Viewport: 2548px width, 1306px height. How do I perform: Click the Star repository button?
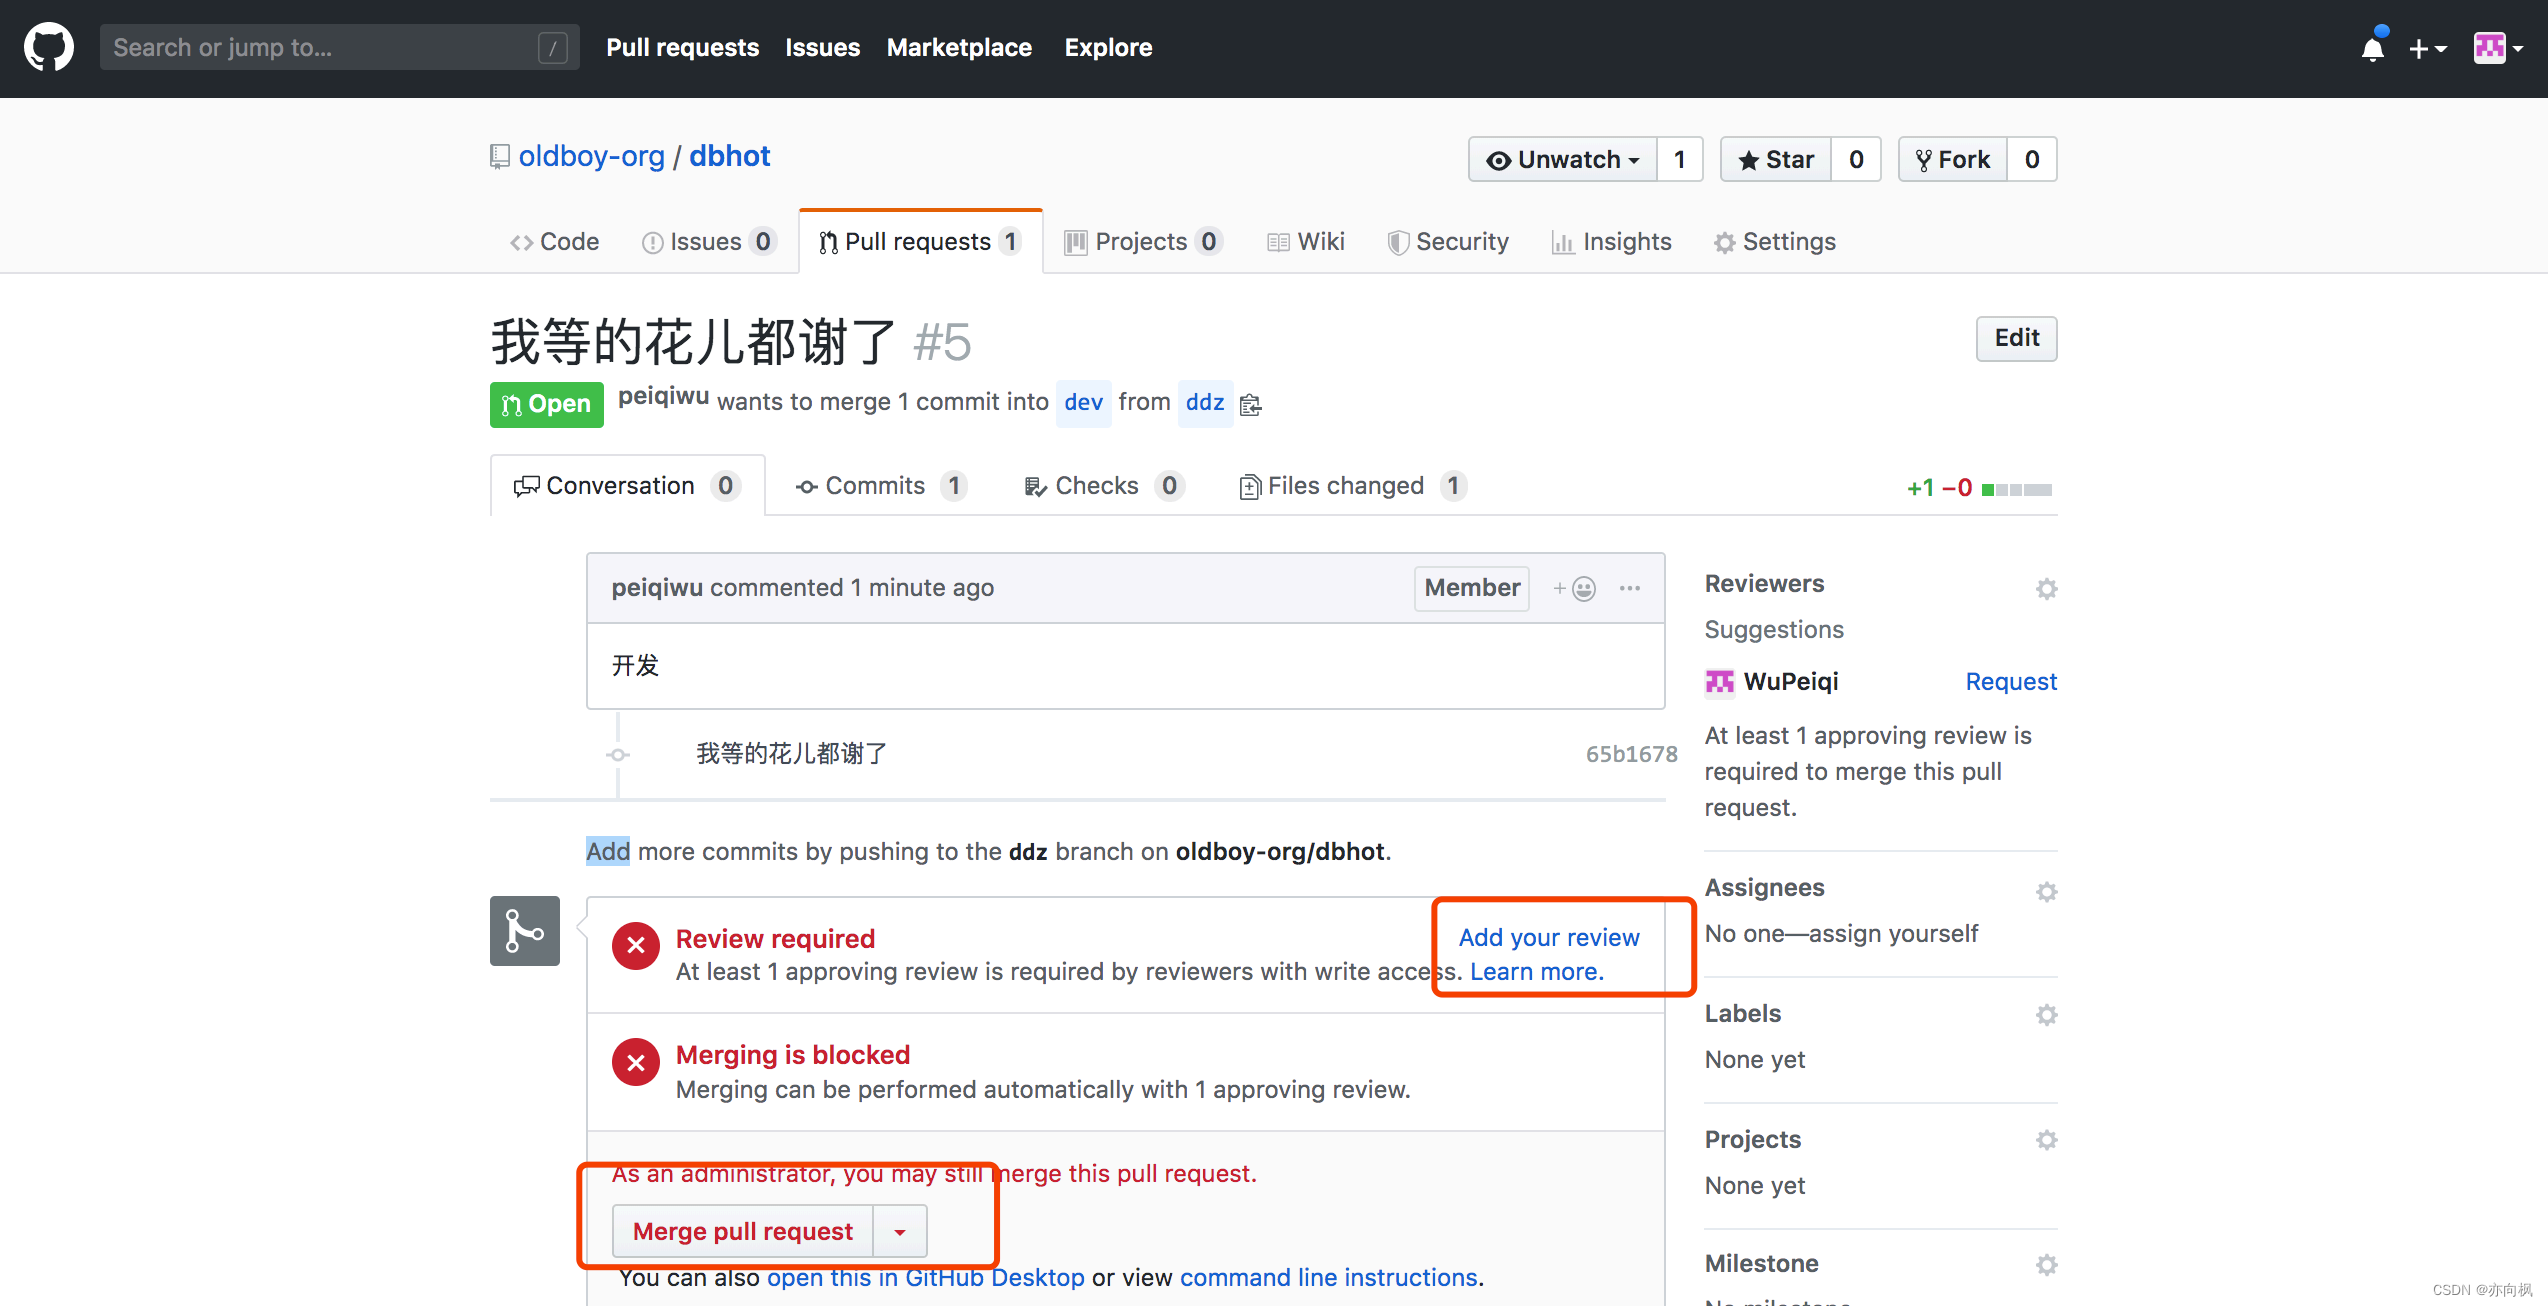coord(1776,160)
